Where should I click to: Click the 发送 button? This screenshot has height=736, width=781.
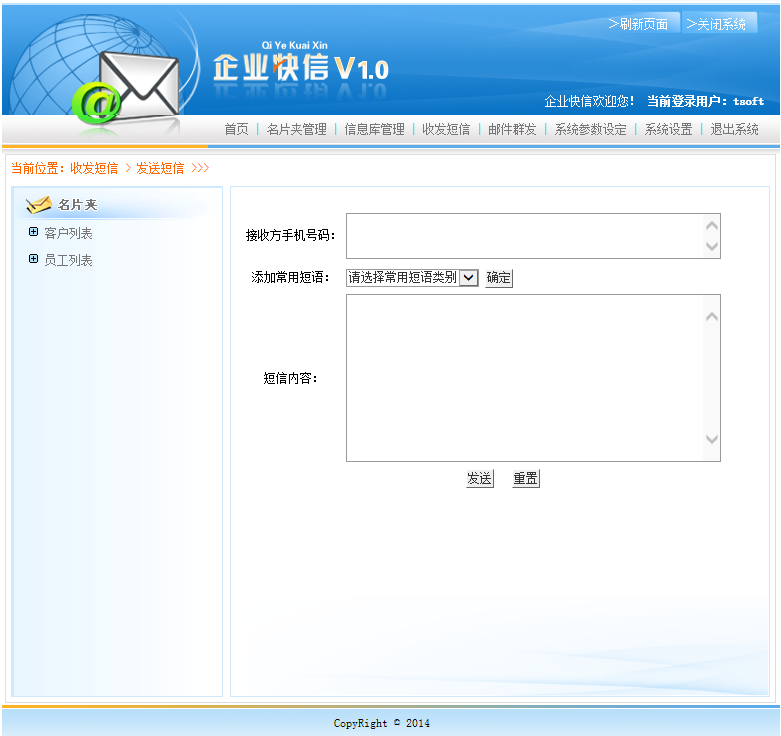pyautogui.click(x=479, y=479)
